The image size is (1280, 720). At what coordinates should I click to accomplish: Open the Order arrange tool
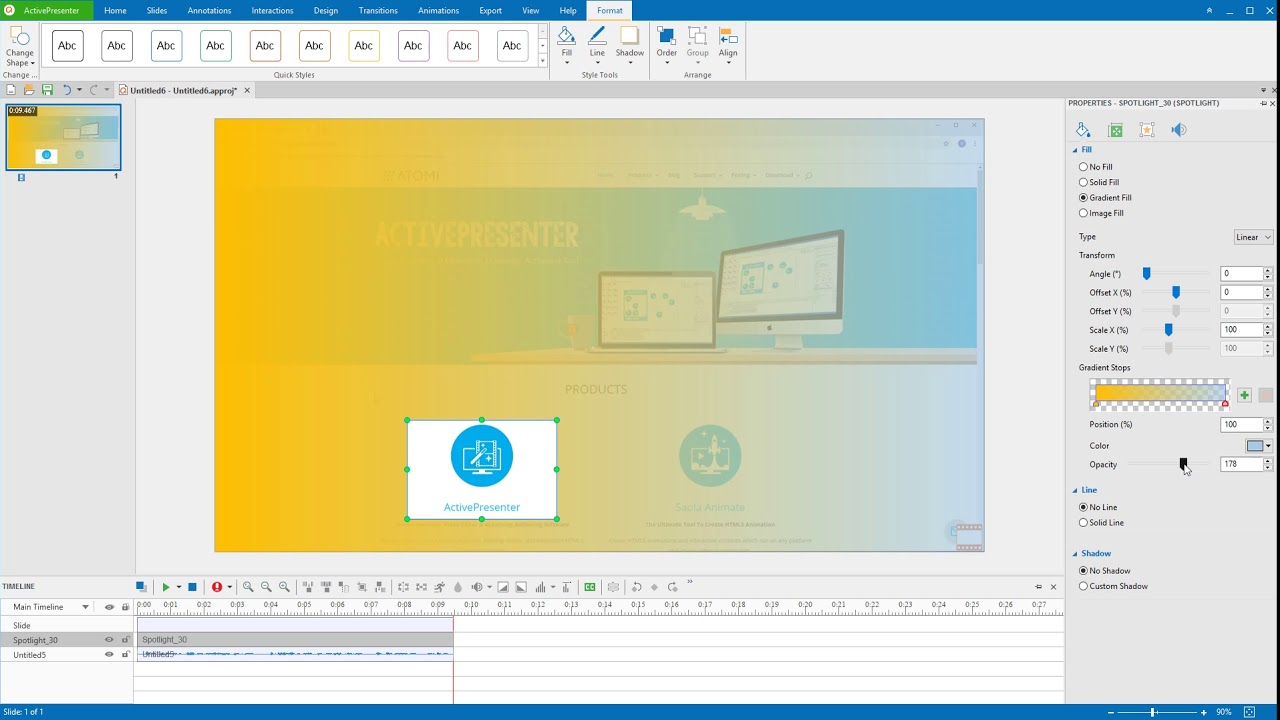coord(666,46)
